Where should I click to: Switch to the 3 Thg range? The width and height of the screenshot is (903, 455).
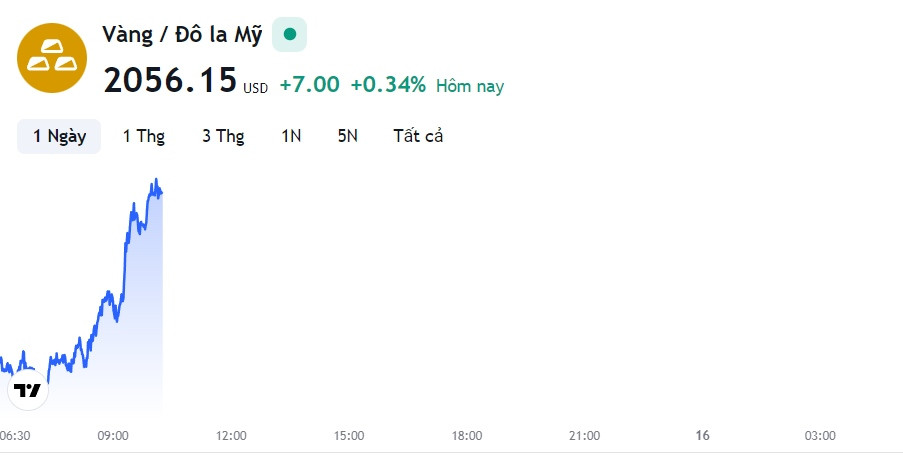(223, 136)
